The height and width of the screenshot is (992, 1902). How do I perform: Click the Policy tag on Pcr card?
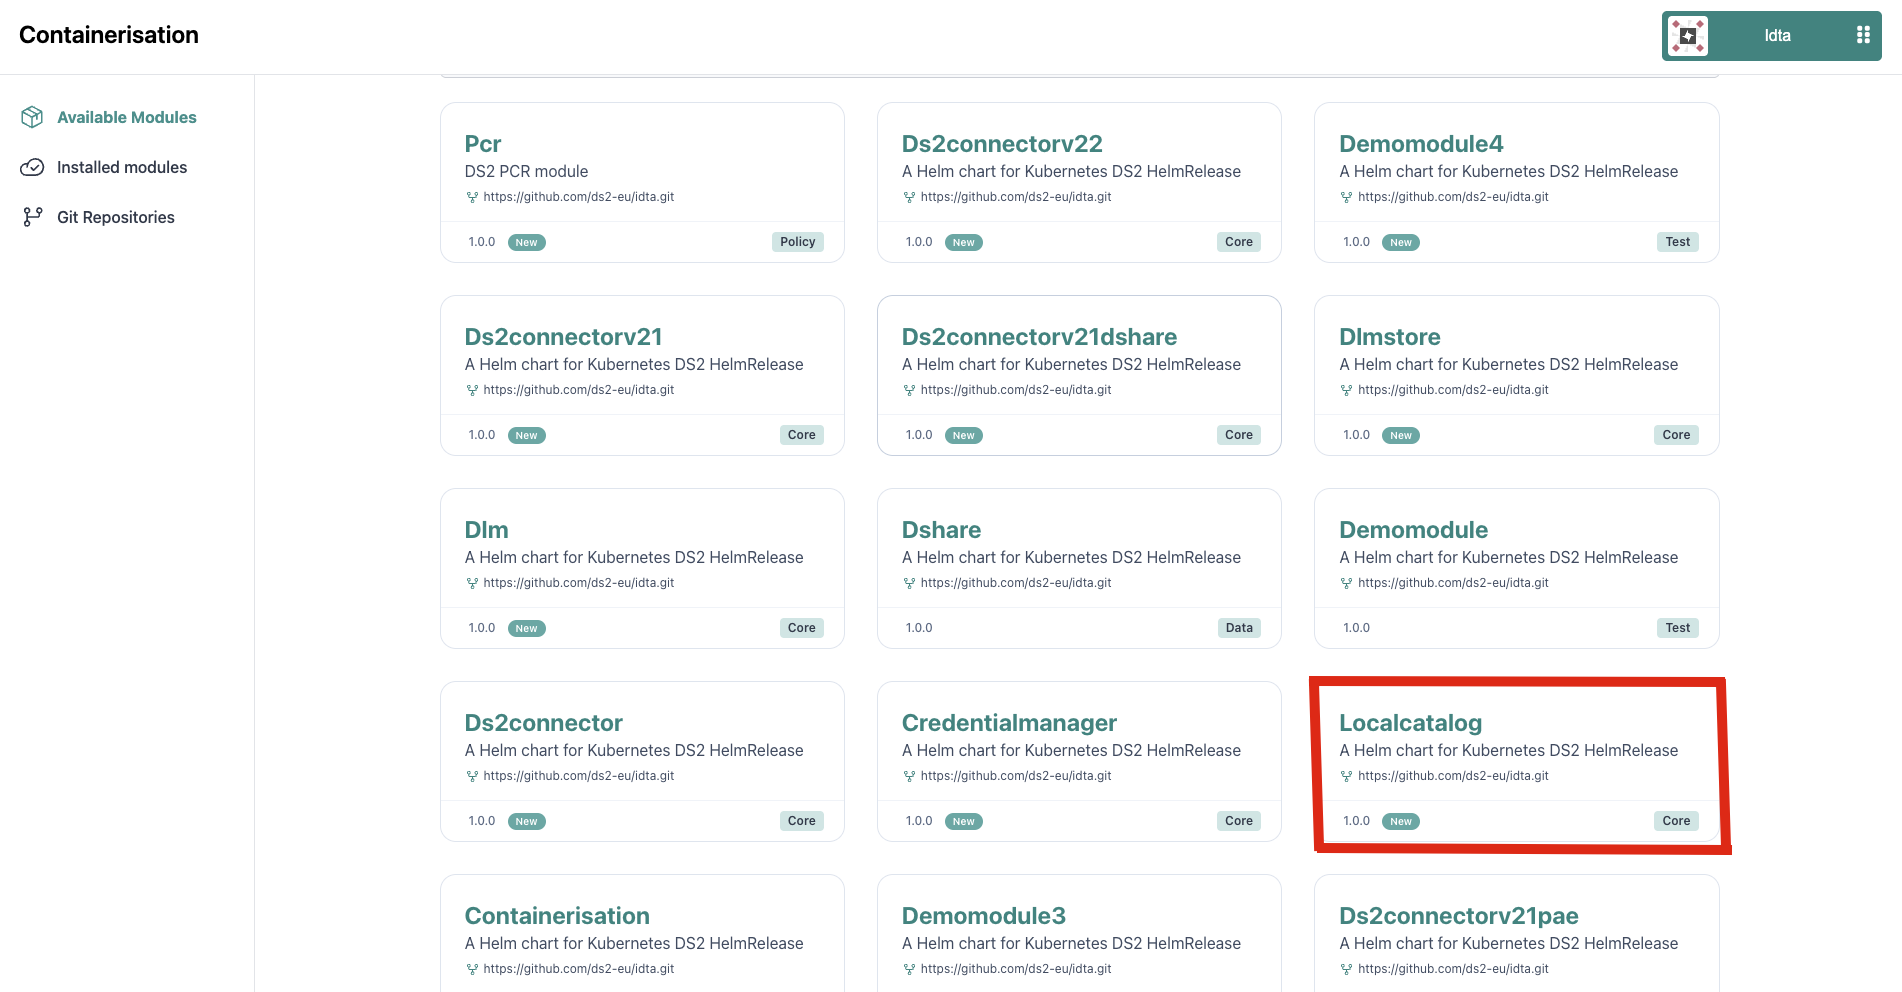click(x=797, y=242)
